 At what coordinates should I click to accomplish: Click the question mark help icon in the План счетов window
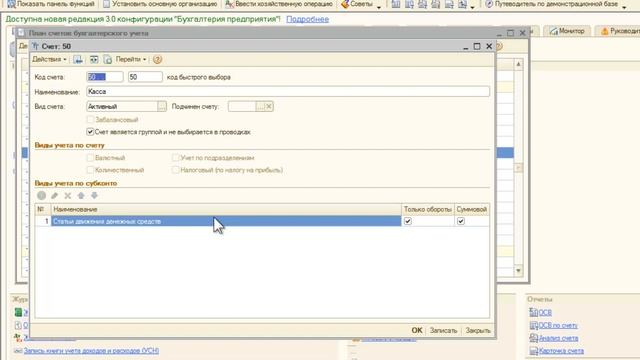499,47
